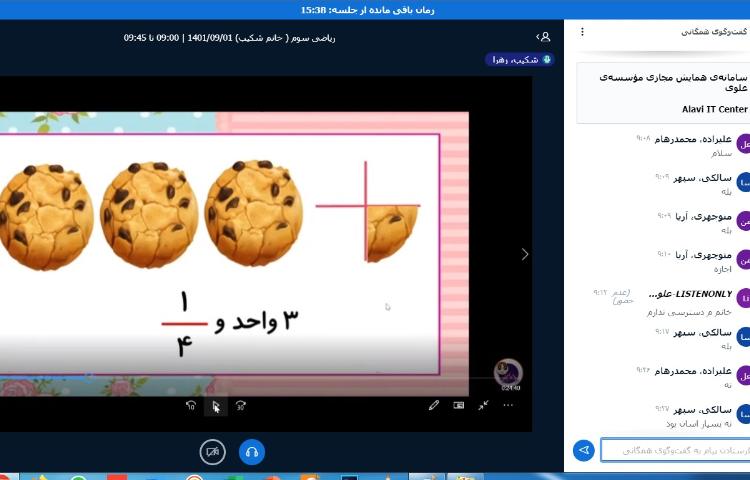Open the chat options three-dot menu

(583, 32)
